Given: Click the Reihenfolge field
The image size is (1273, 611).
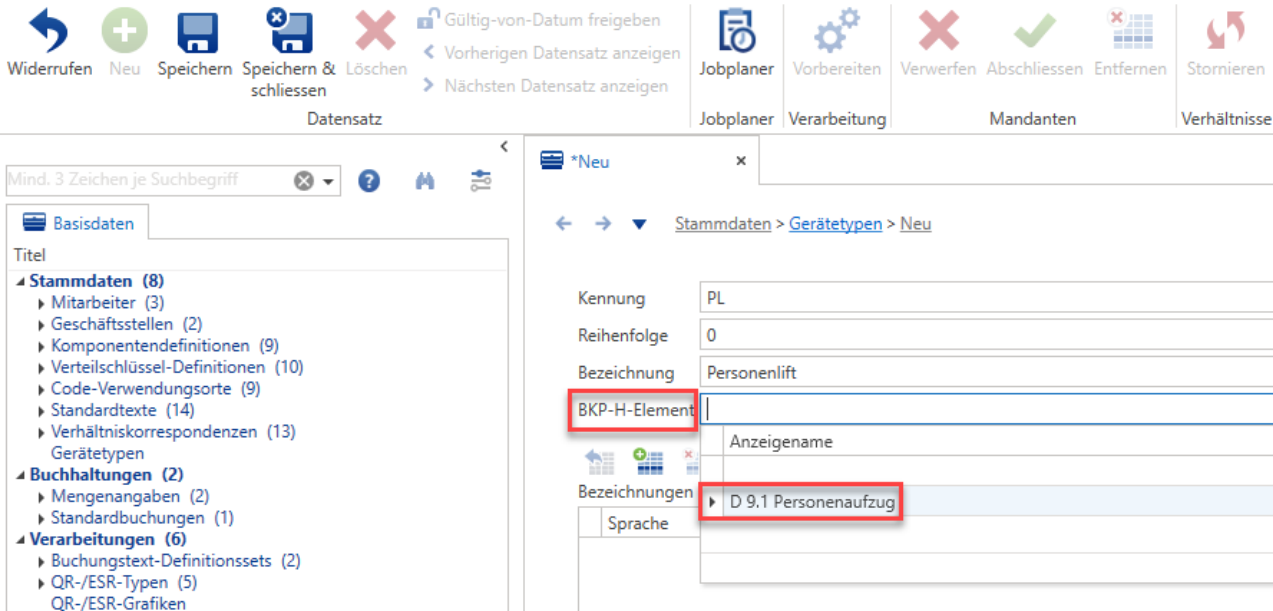Looking at the screenshot, I should (x=985, y=335).
